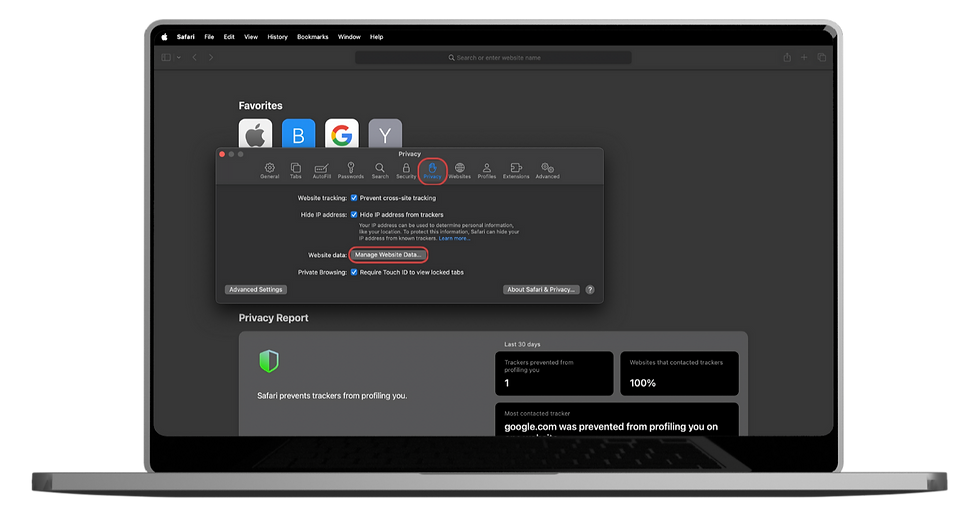Toggle Require Touch ID for locked tabs
Screen dimensions: 980x531
pyautogui.click(x=354, y=272)
